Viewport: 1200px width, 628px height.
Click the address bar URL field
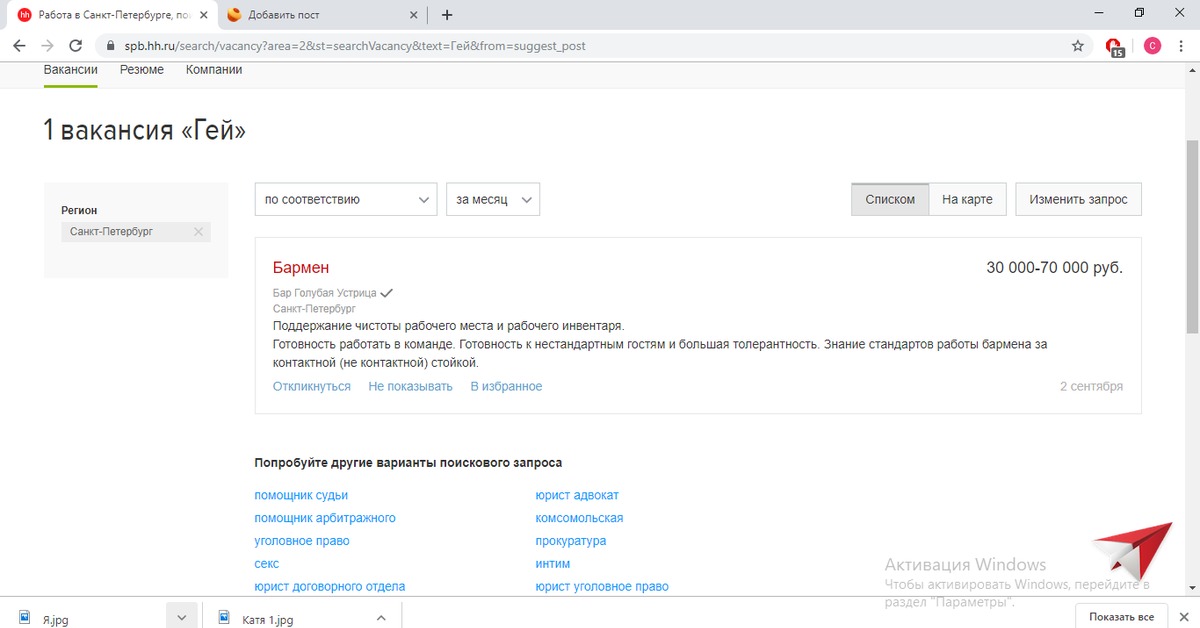coord(580,46)
